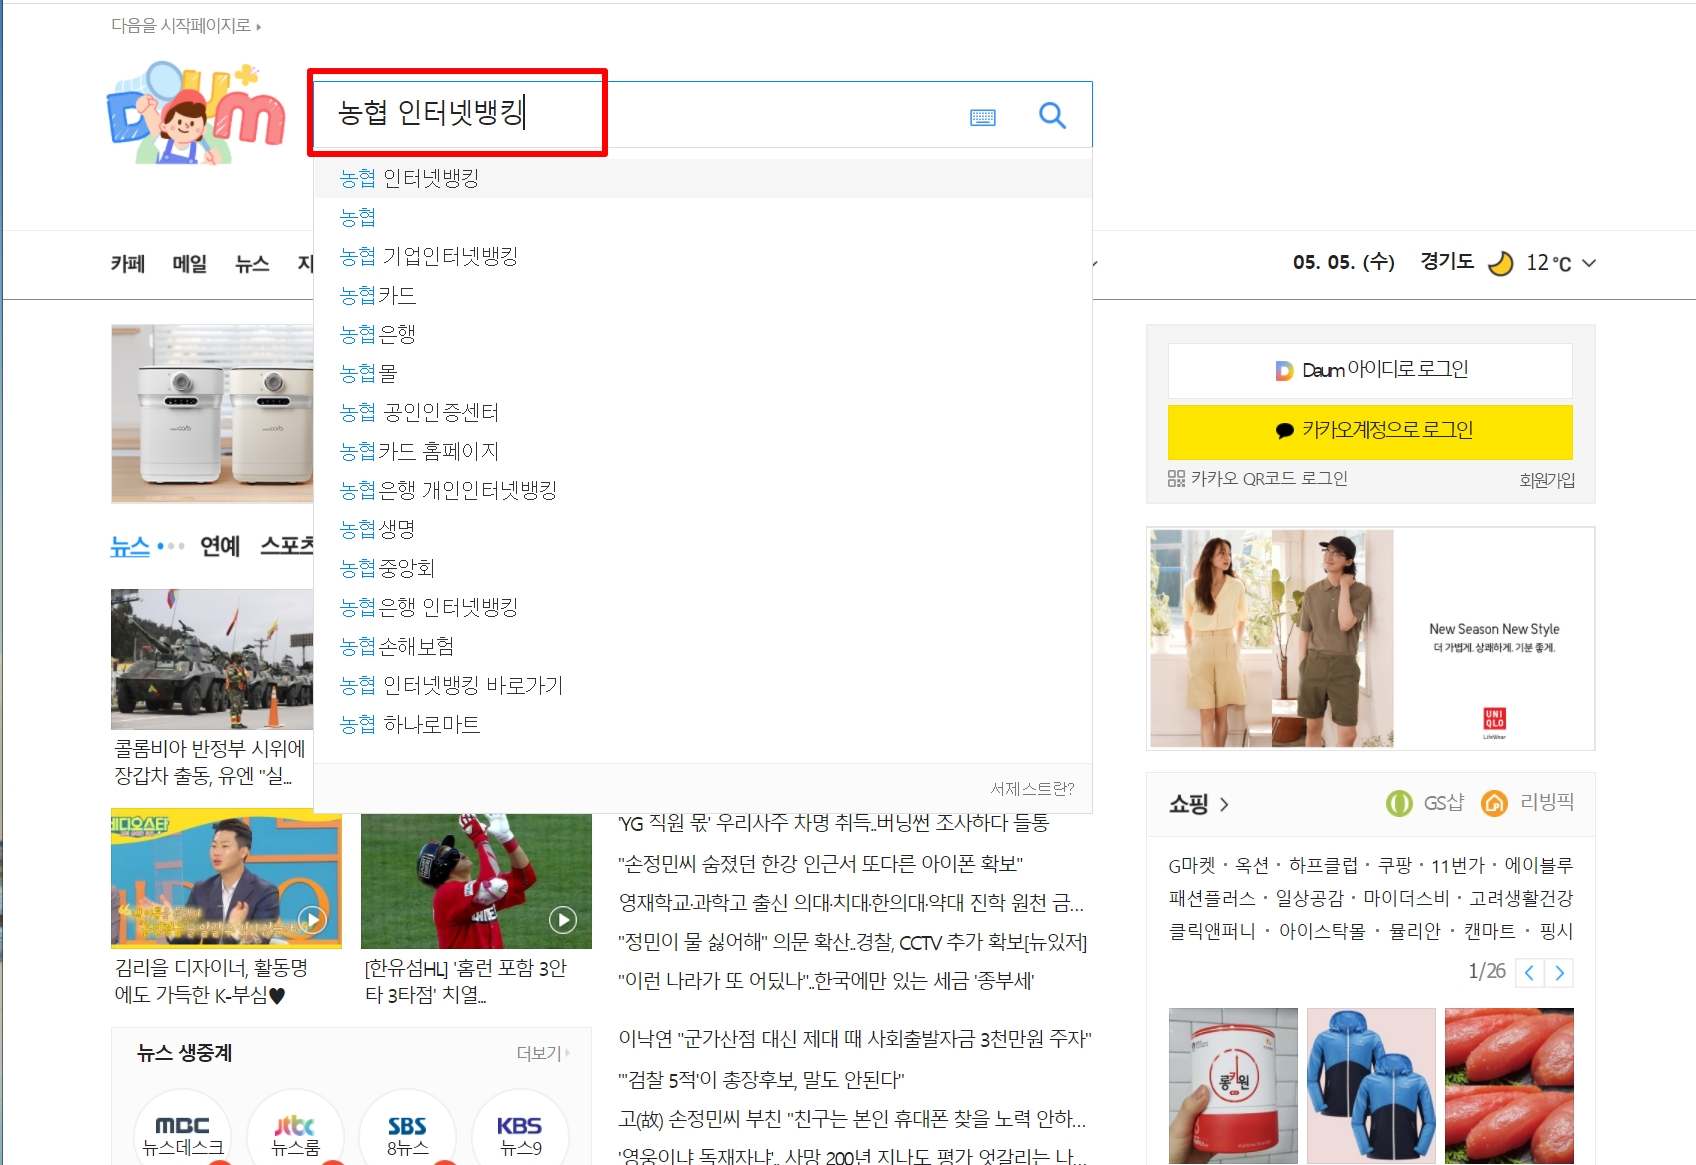Click the 11번가 shopping link
The width and height of the screenshot is (1696, 1165).
(1457, 866)
